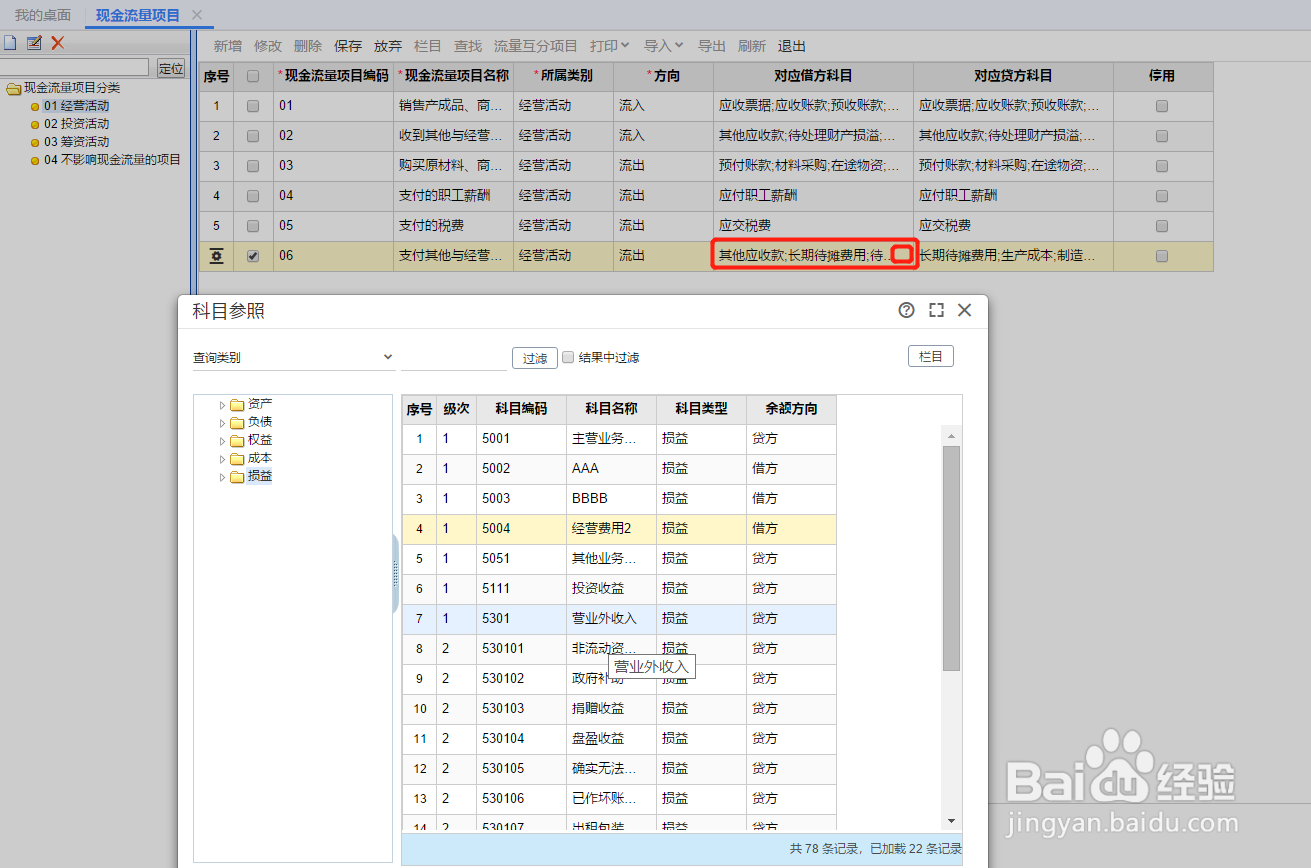
Task: Click the filter text input field
Action: 454,358
